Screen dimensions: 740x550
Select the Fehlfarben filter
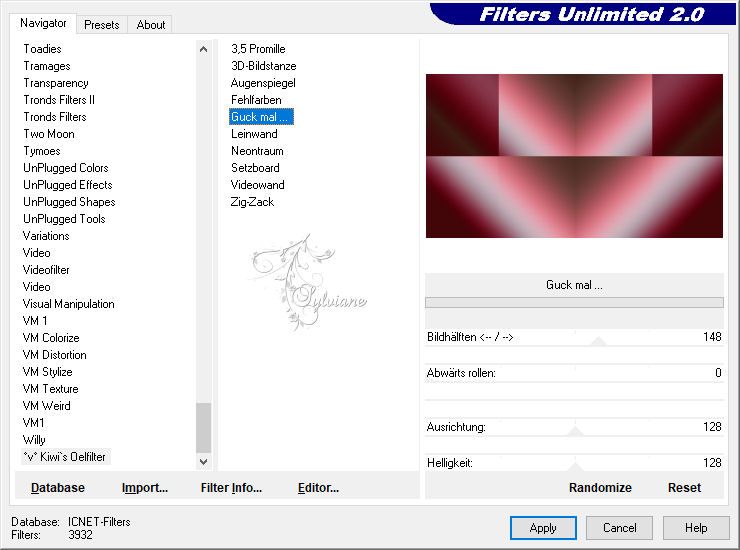[256, 100]
